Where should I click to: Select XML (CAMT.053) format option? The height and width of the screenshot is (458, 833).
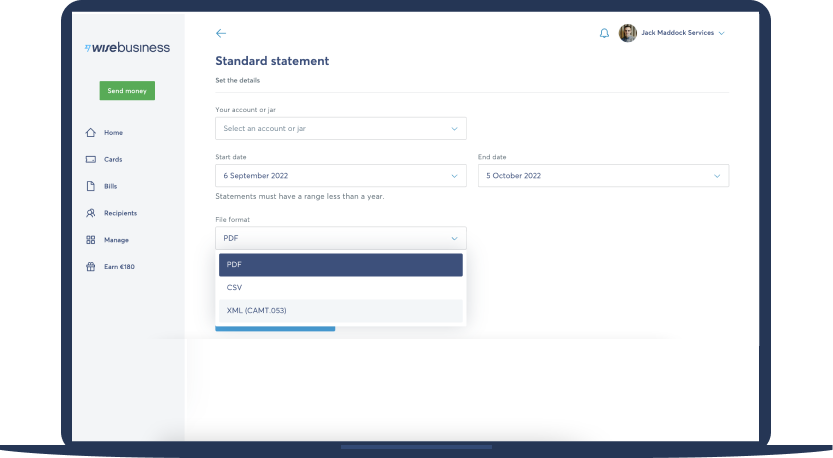click(340, 310)
